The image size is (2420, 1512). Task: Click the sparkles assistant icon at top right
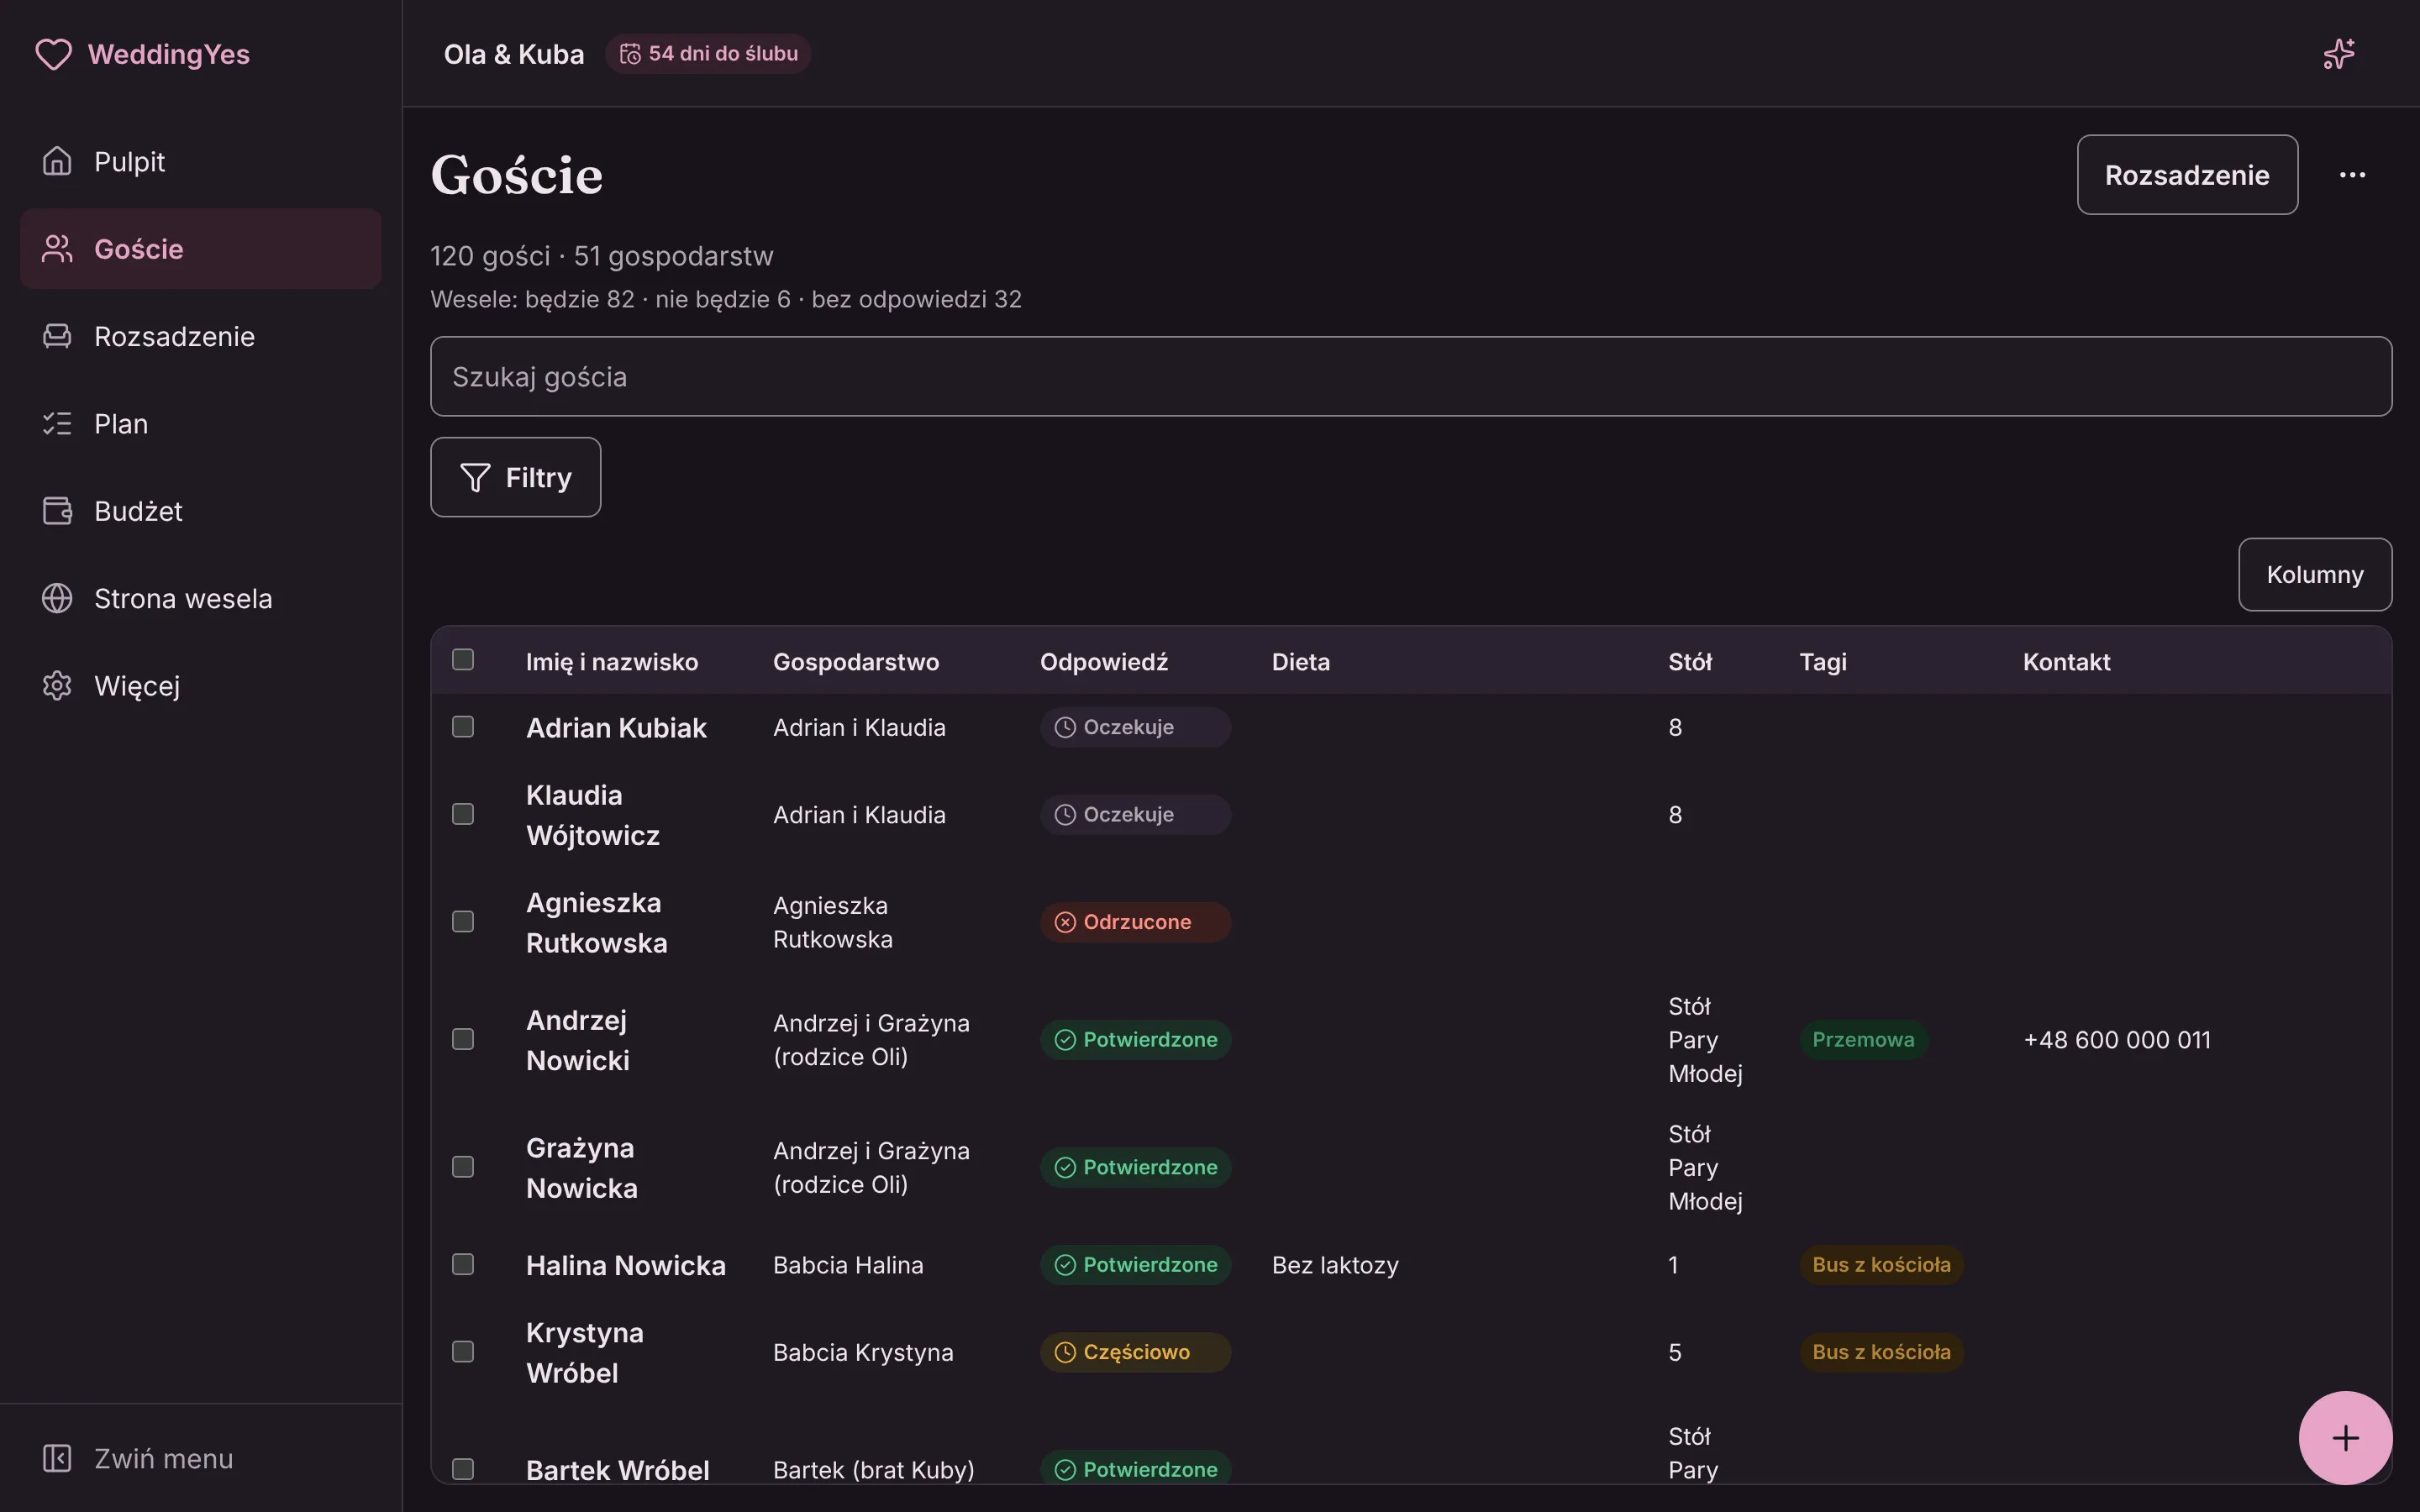2338,54
